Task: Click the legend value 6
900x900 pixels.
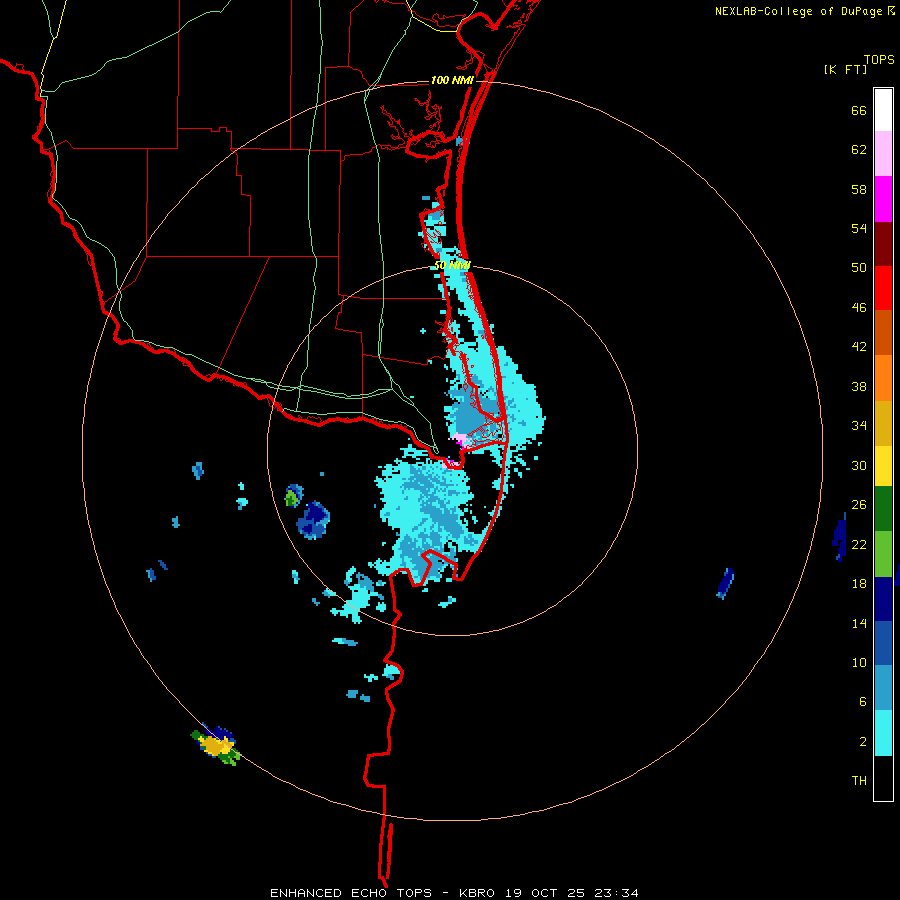Action: (x=863, y=702)
